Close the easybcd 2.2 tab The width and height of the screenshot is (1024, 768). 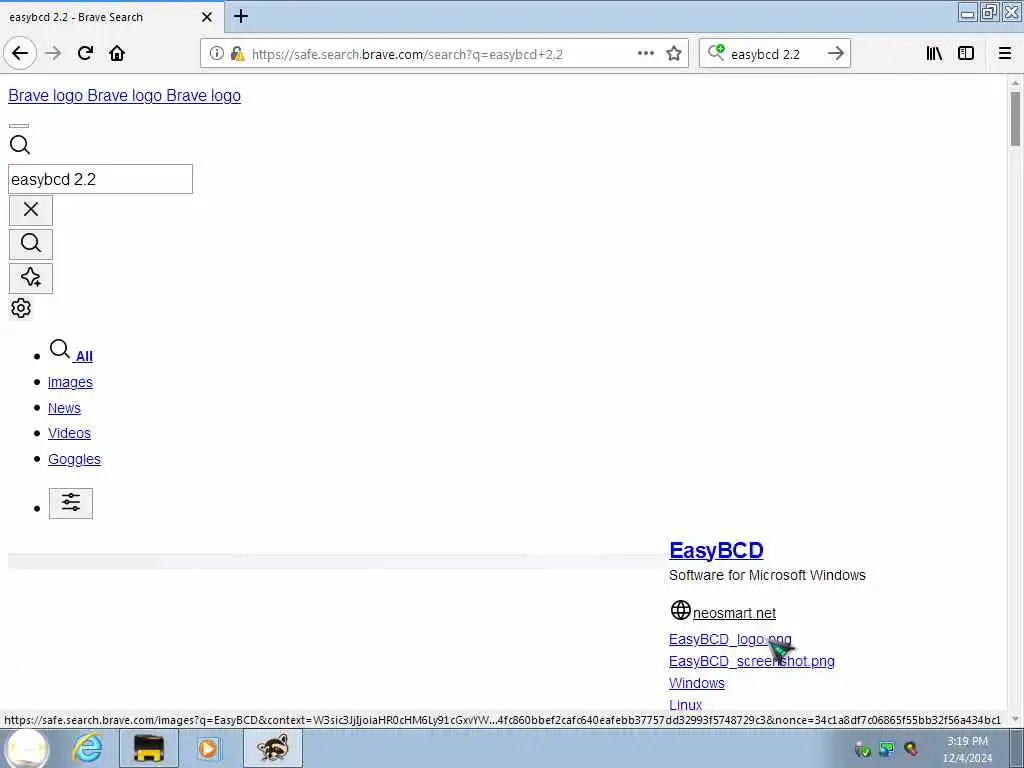coord(206,17)
